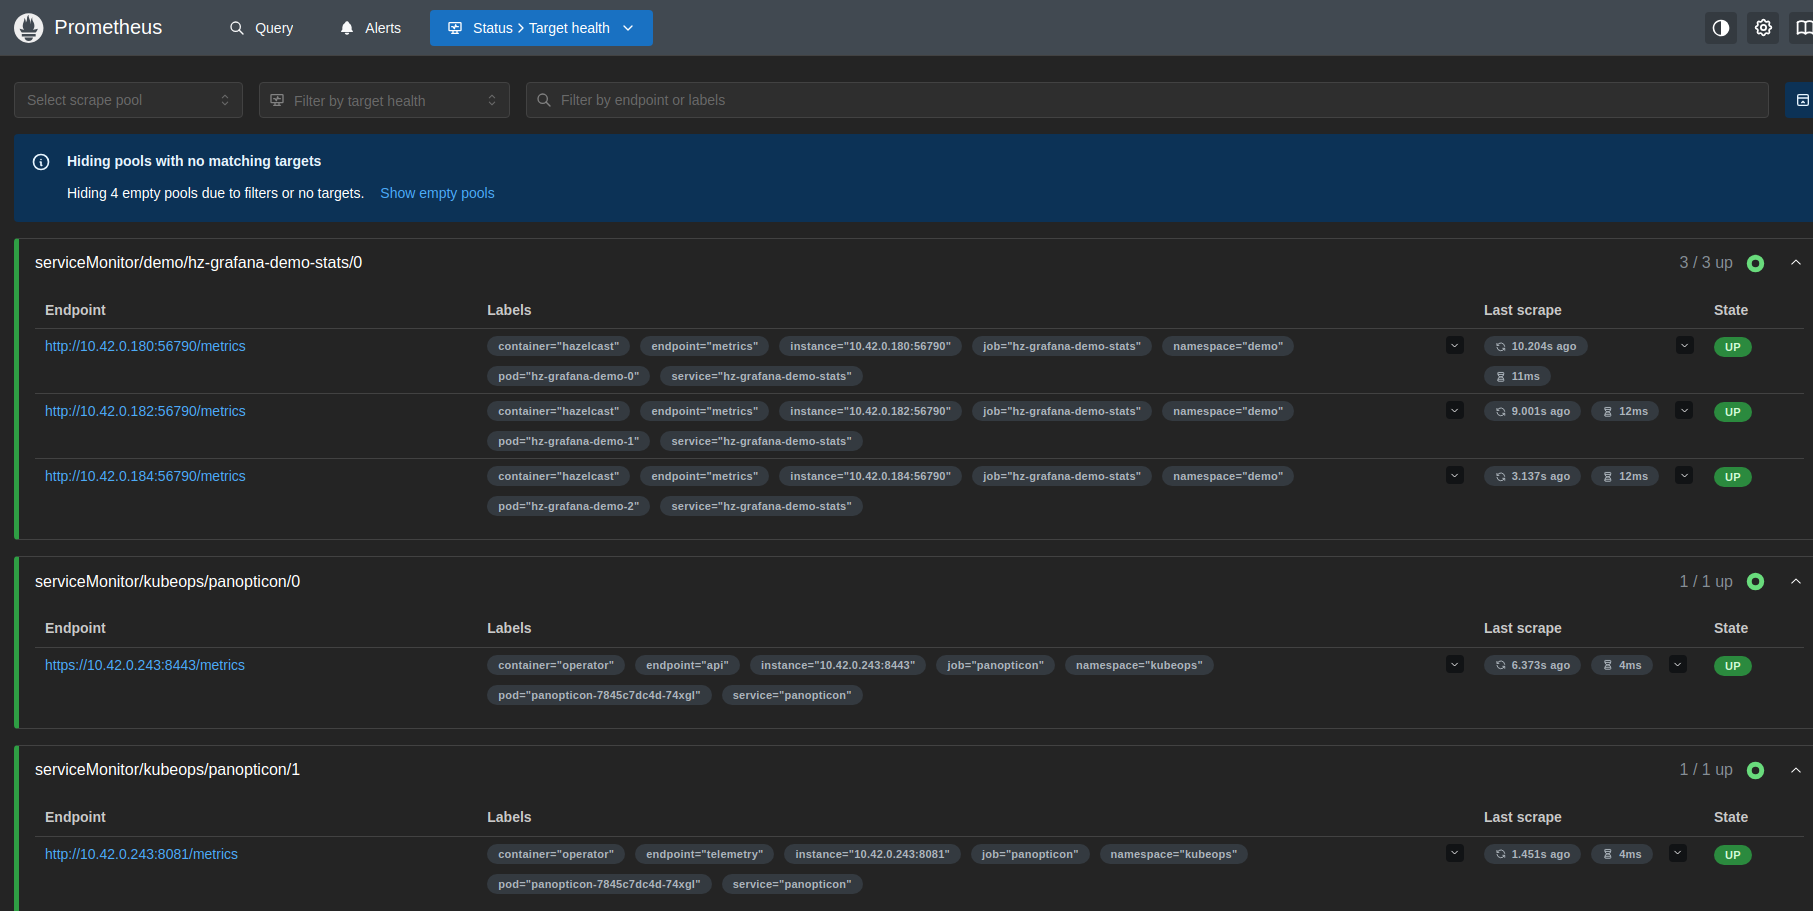Click the green health ring for hz-grafana-demo-stats/0
The height and width of the screenshot is (911, 1813).
pyautogui.click(x=1755, y=263)
